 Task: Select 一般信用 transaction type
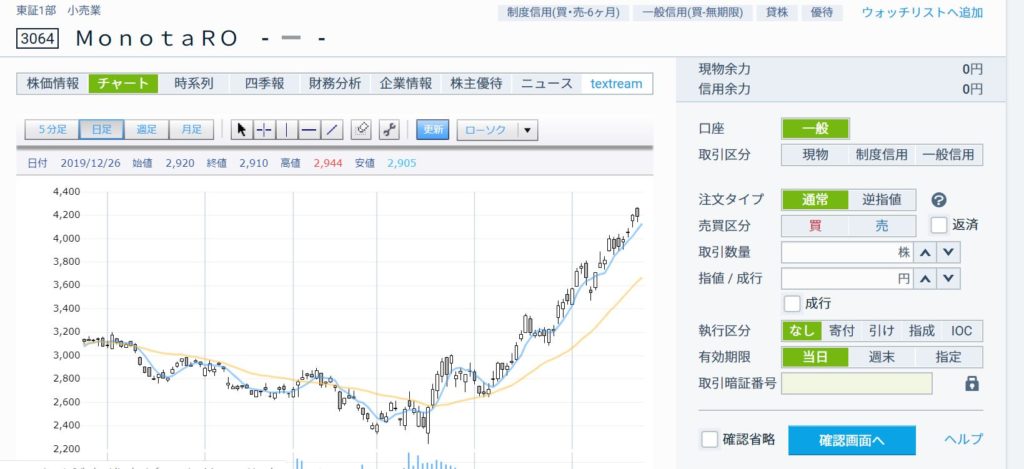(948, 155)
